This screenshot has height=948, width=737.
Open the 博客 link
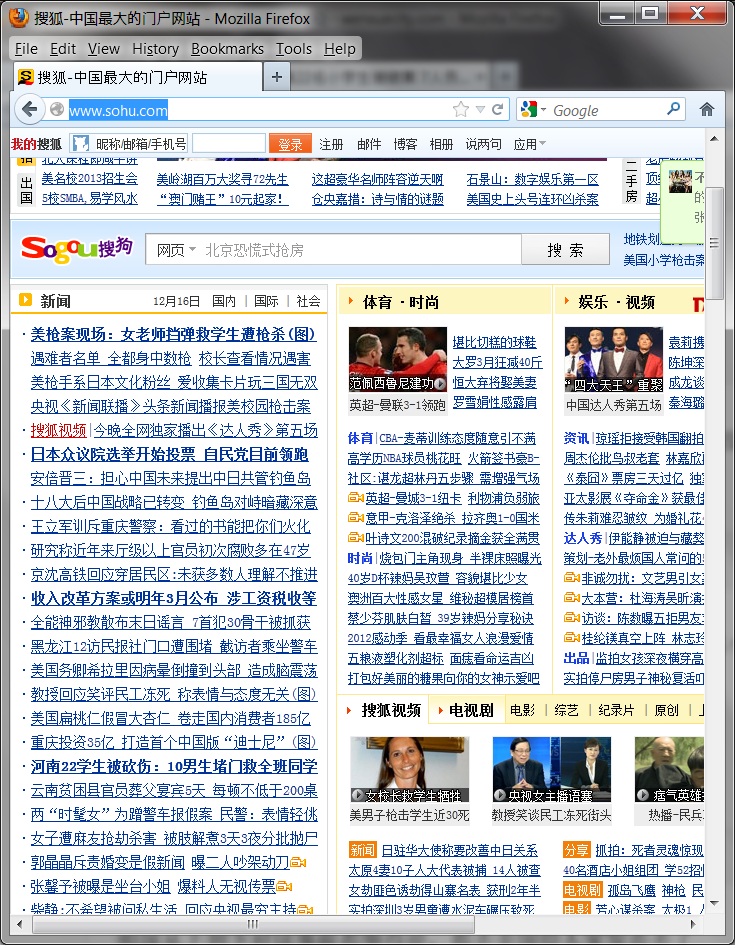point(405,144)
